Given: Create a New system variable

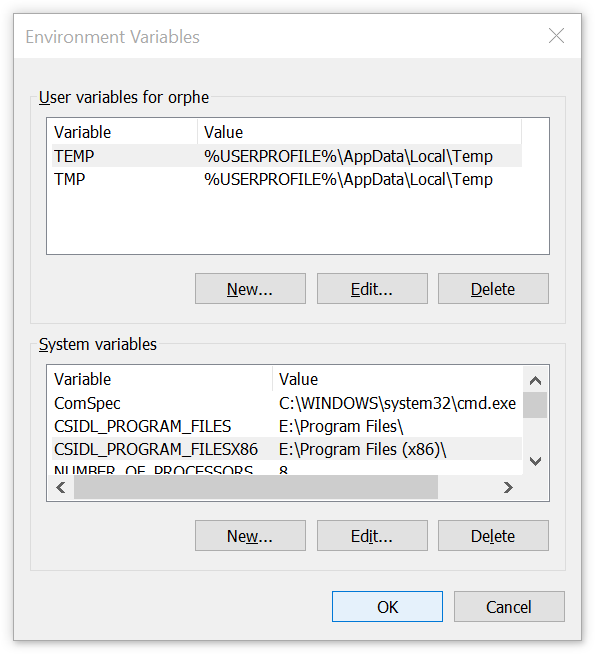Looking at the screenshot, I should click(250, 536).
